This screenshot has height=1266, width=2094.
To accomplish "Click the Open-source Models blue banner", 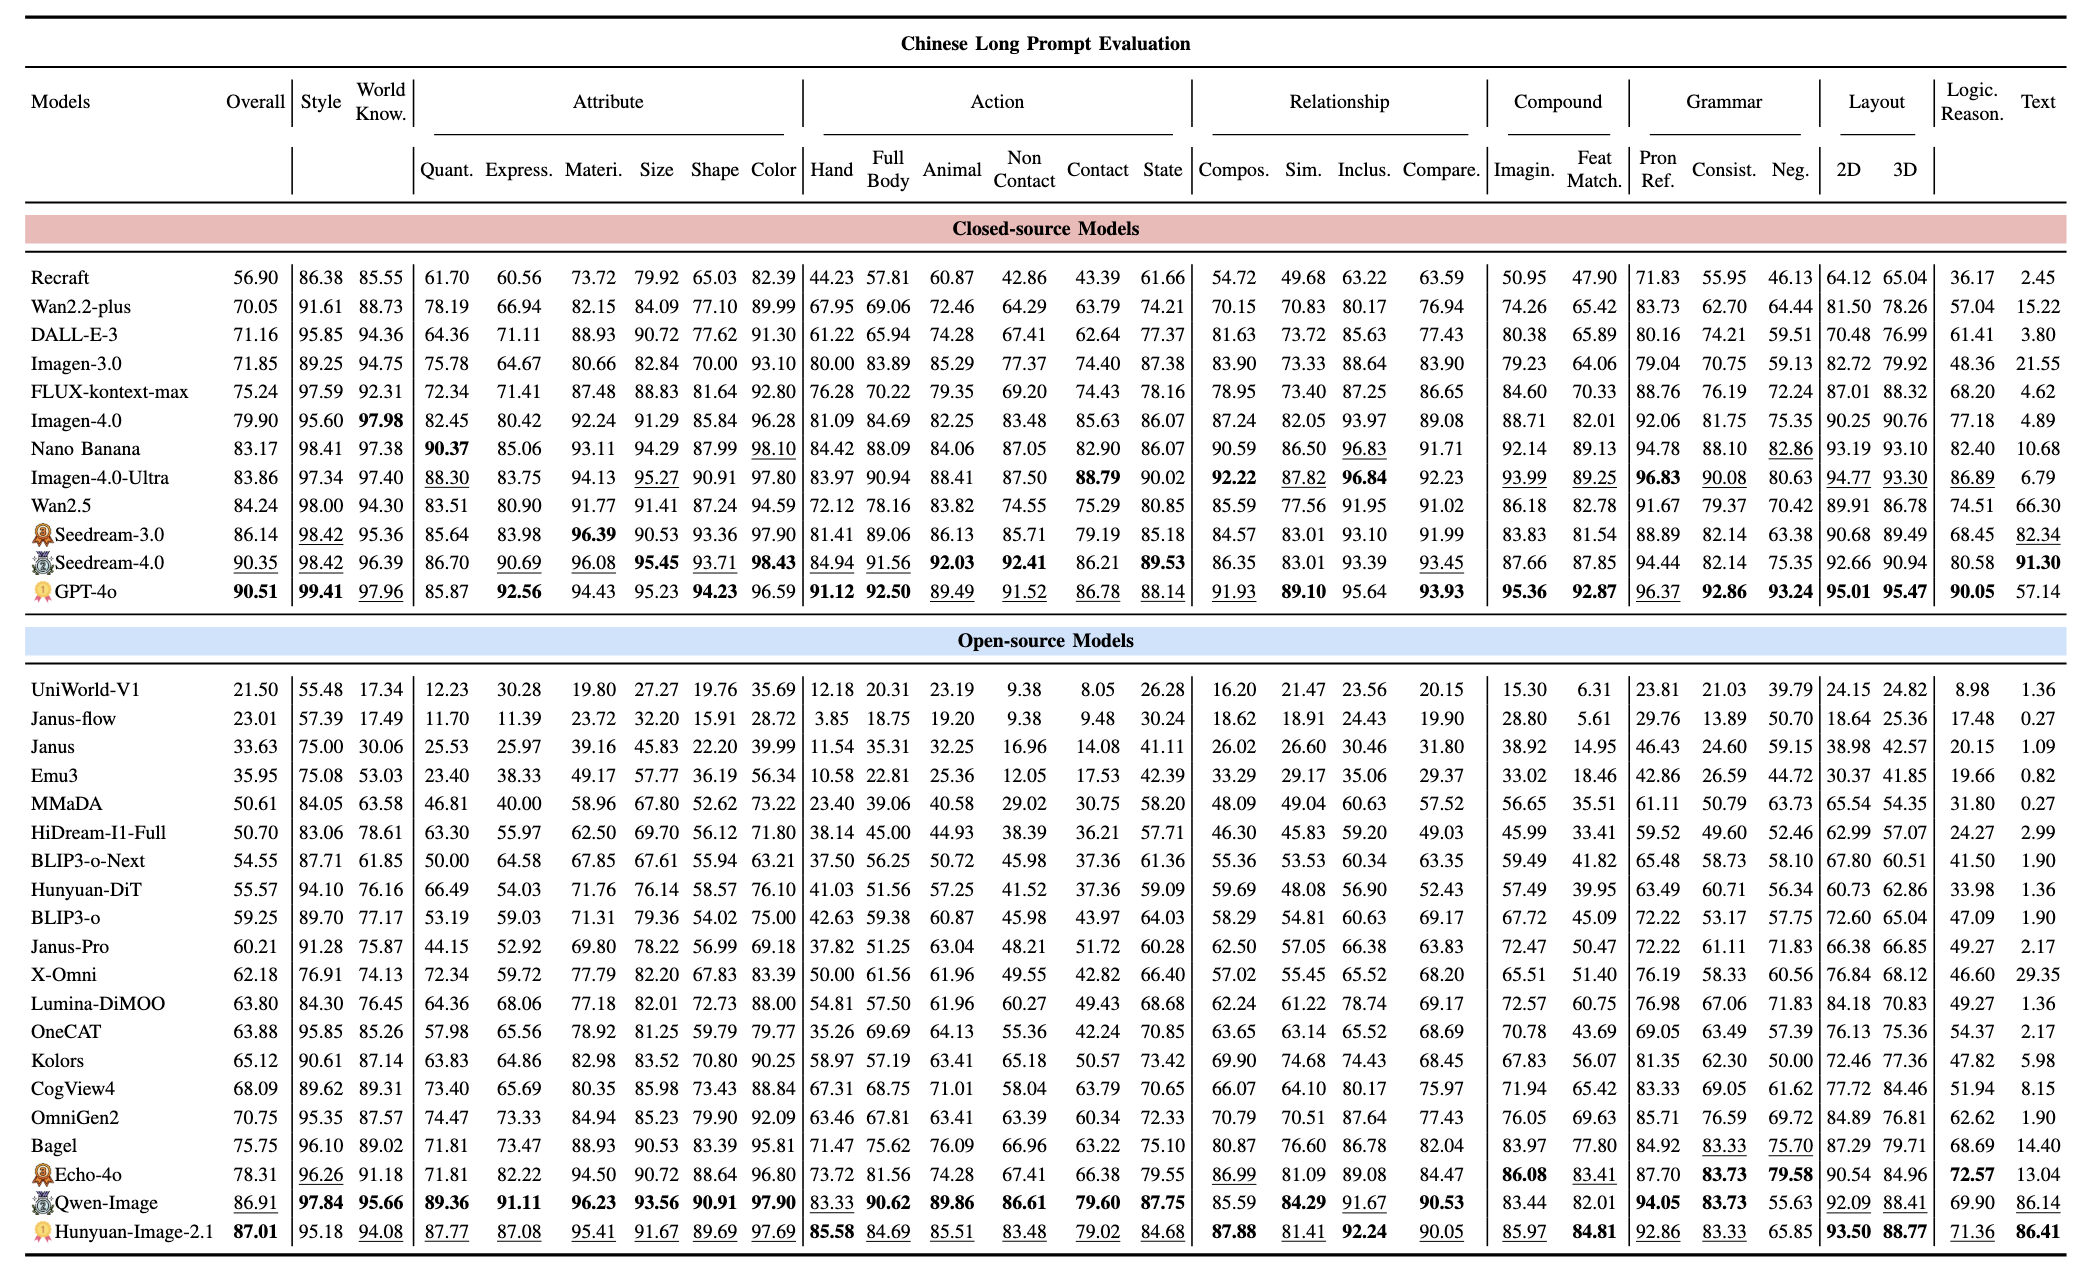I will pyautogui.click(x=1045, y=641).
